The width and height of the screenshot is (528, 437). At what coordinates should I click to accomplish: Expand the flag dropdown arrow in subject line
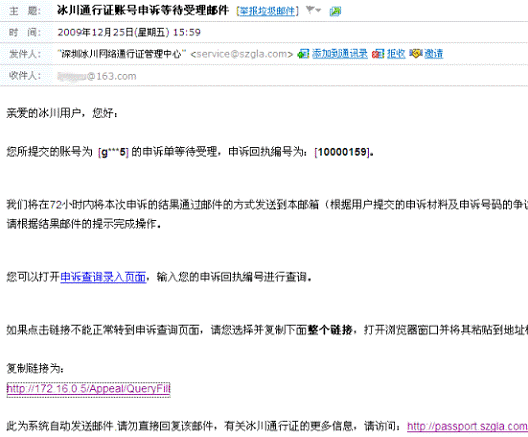pyautogui.click(x=318, y=10)
